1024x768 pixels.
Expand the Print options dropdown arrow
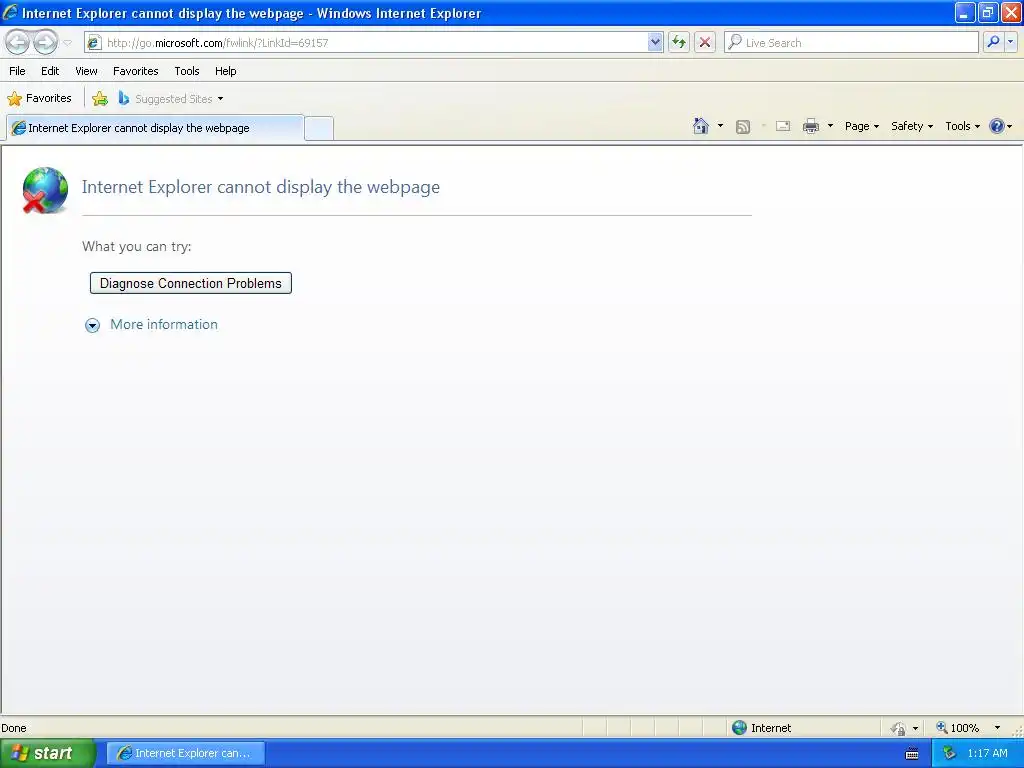830,126
